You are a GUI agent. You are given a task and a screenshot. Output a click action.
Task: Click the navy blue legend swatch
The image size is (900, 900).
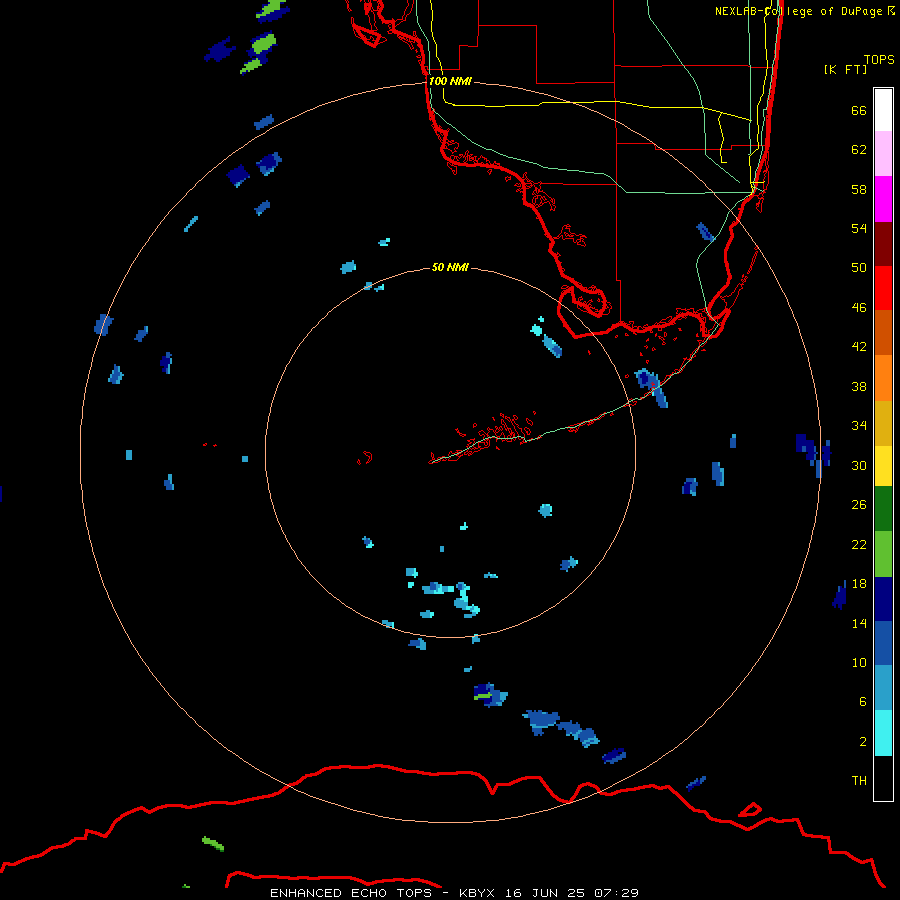(x=883, y=599)
